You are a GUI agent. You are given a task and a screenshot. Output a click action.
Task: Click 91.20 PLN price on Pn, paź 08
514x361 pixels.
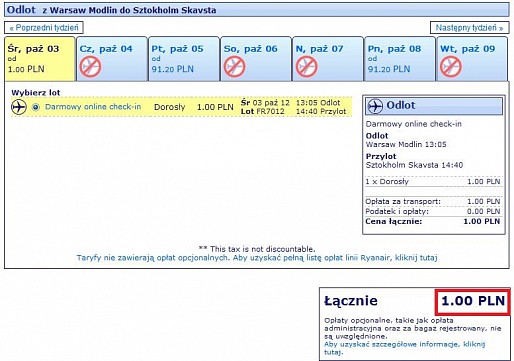389,69
